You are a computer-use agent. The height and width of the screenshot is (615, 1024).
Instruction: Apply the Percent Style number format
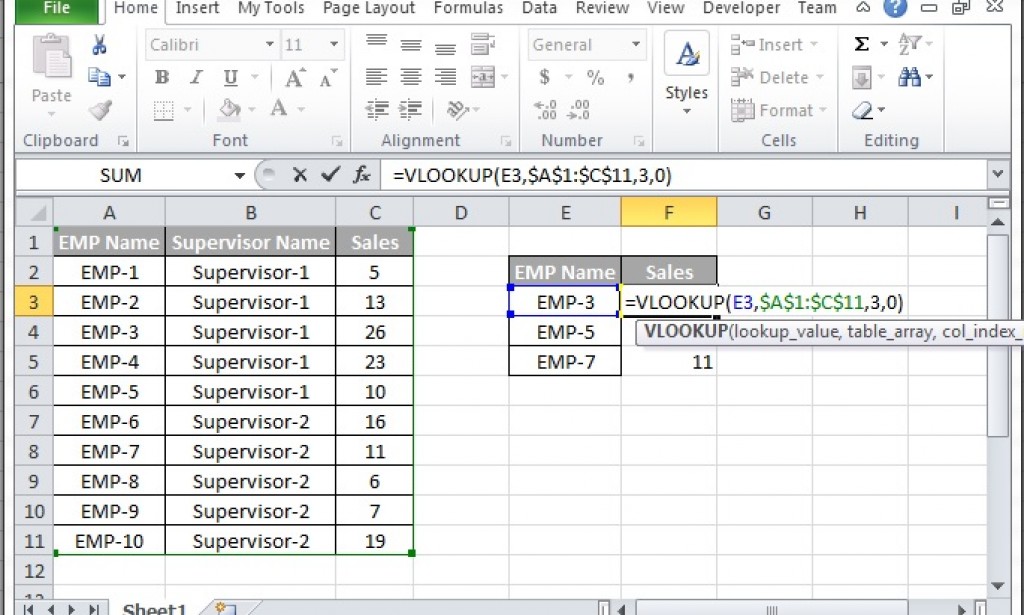(x=594, y=76)
